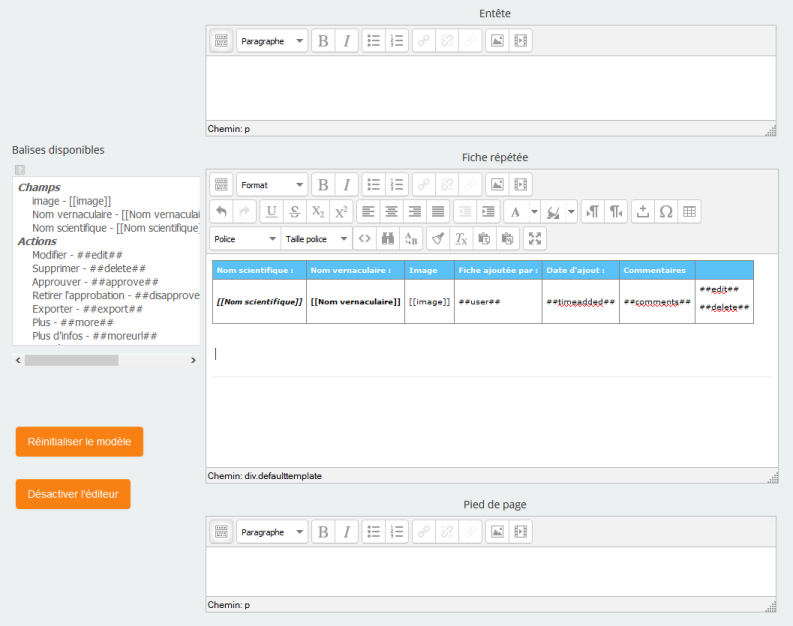Insert image in the Fiche répétée editor

(498, 185)
